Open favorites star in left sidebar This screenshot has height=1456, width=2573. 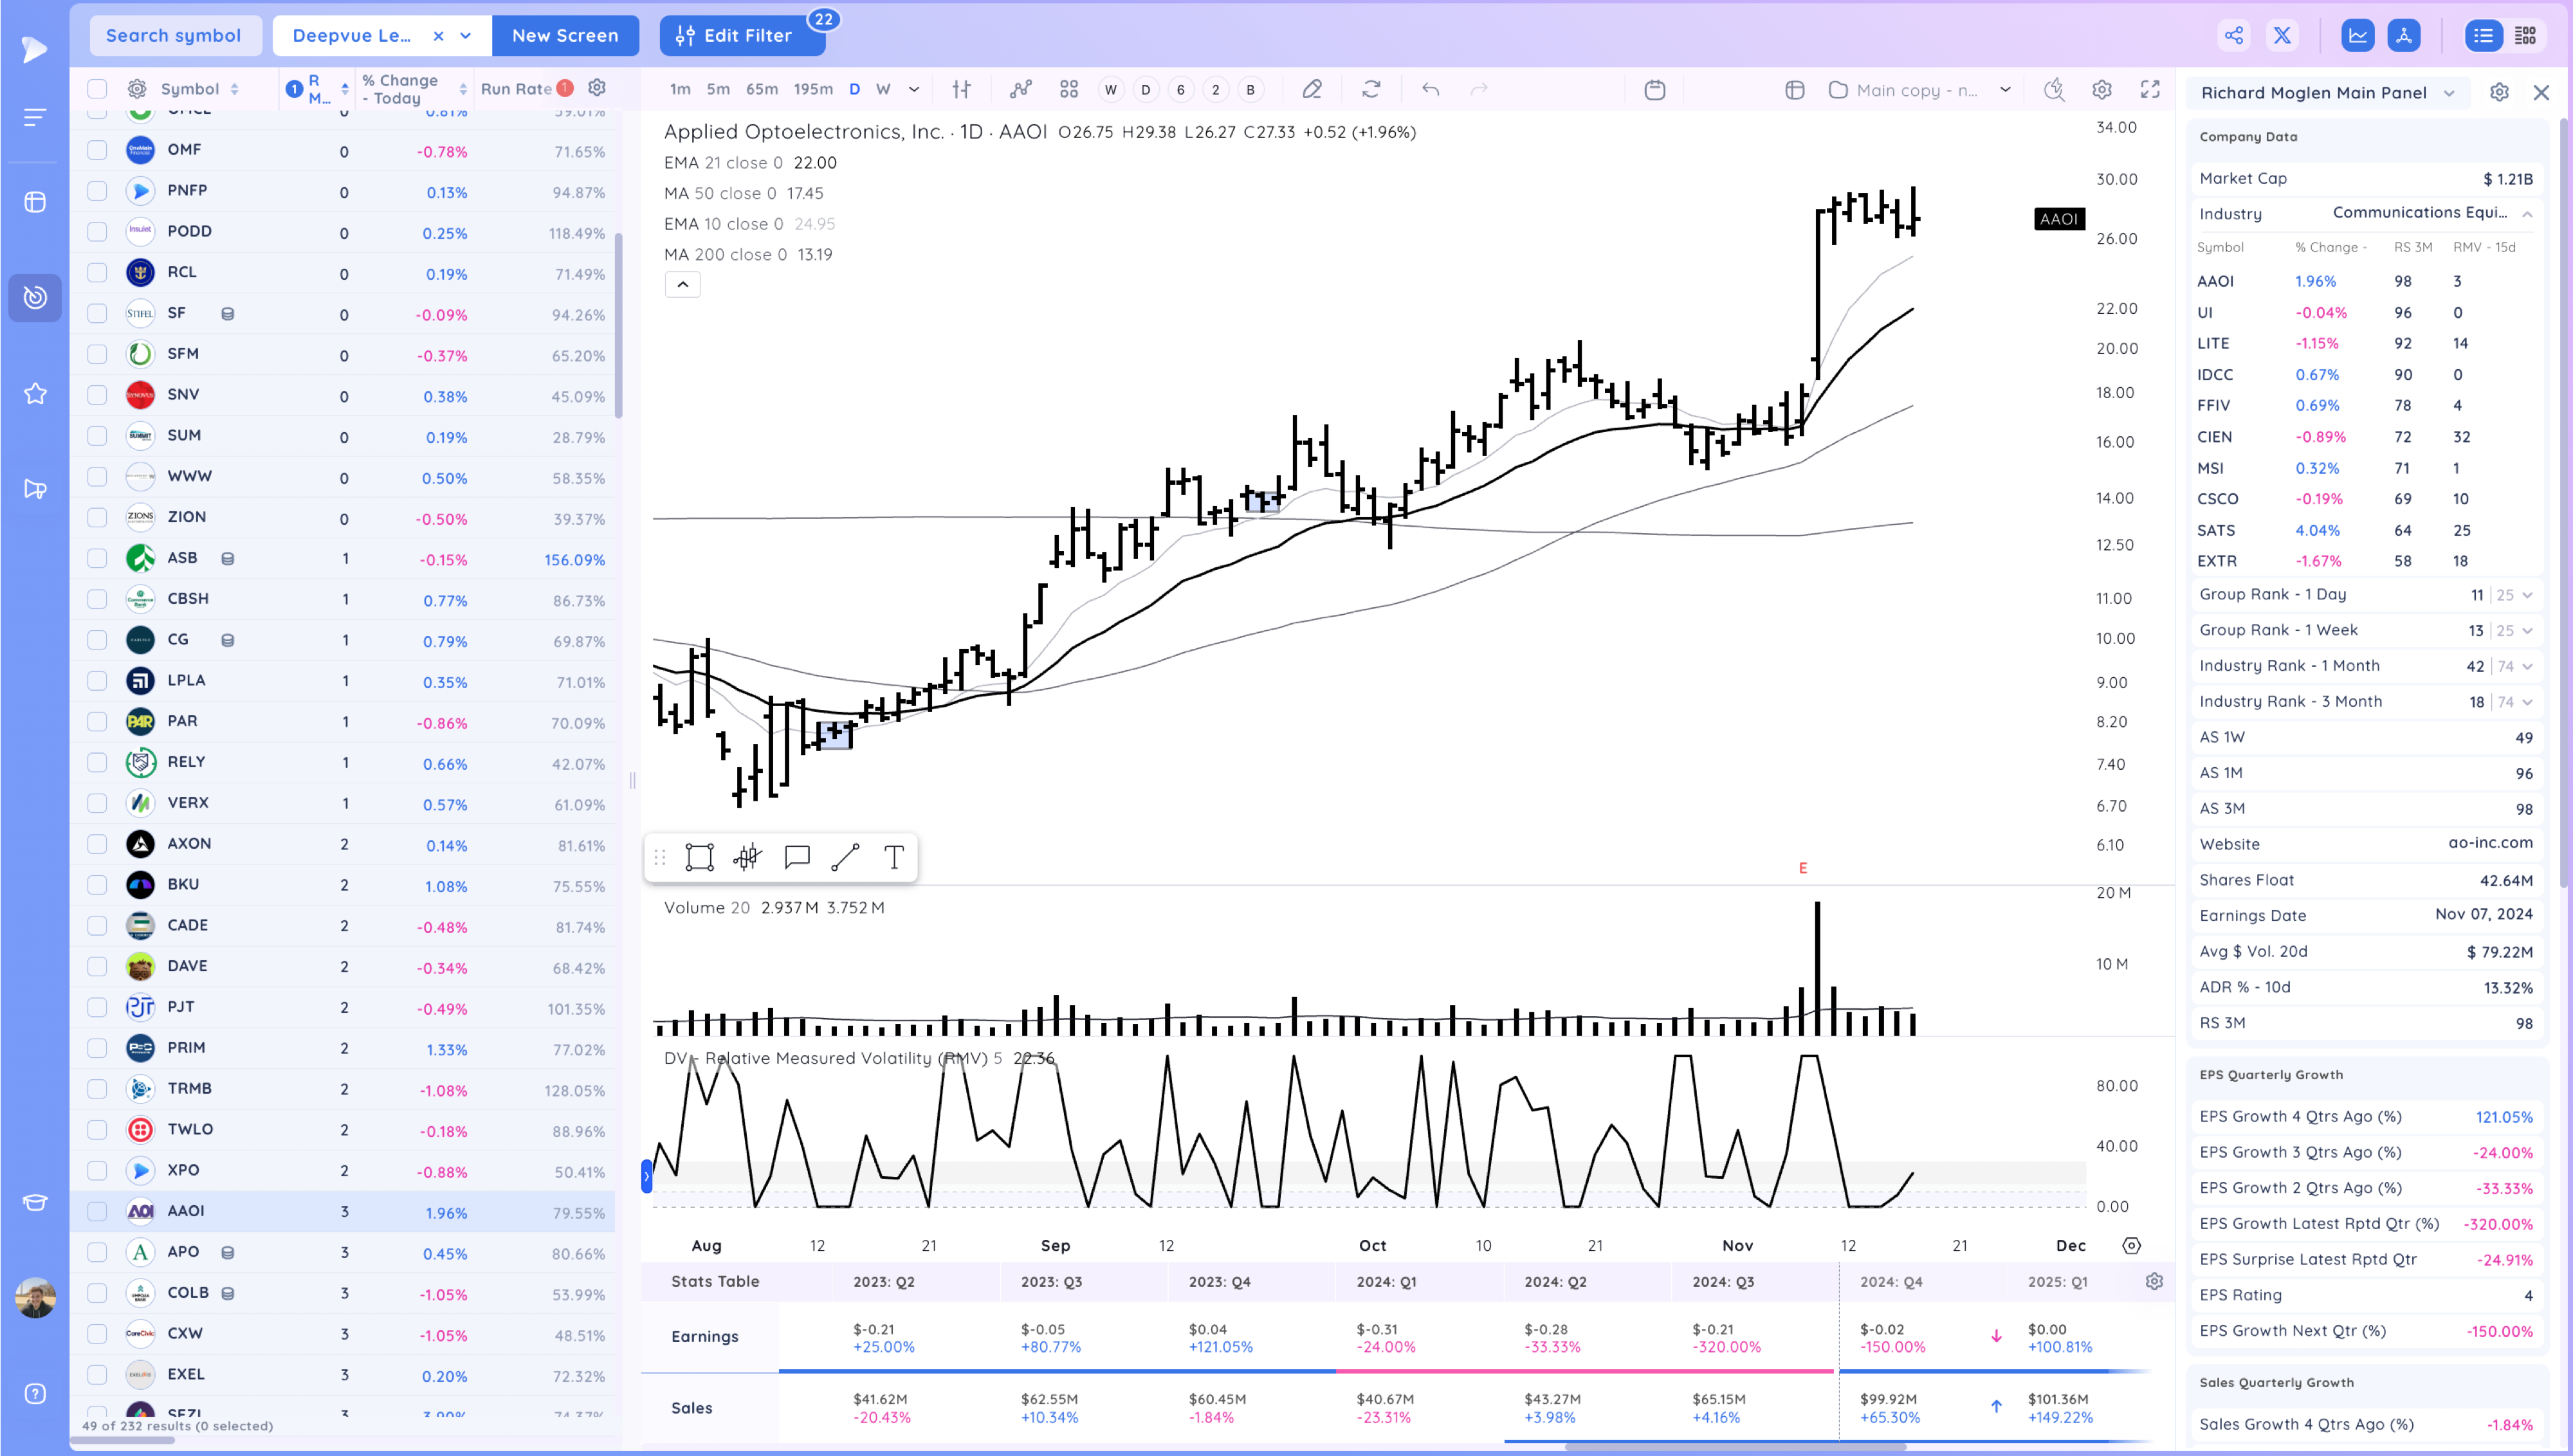[x=35, y=394]
